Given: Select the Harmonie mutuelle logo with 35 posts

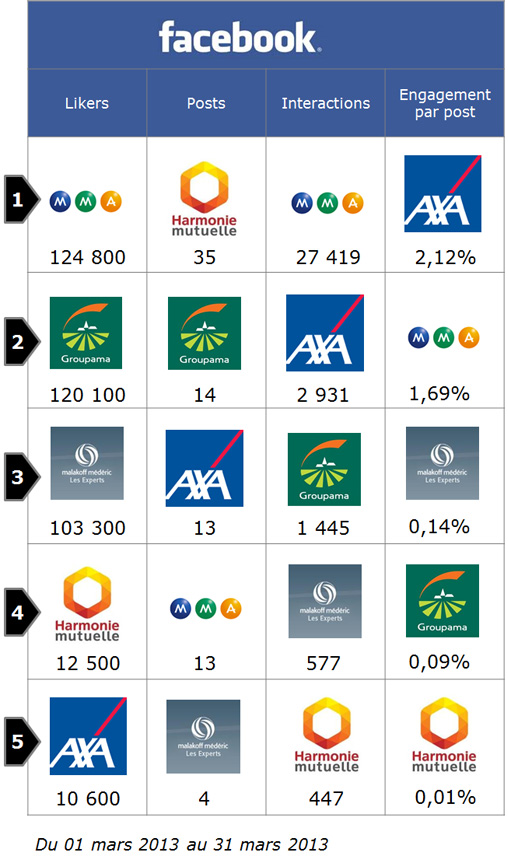Looking at the screenshot, I should 204,199.
